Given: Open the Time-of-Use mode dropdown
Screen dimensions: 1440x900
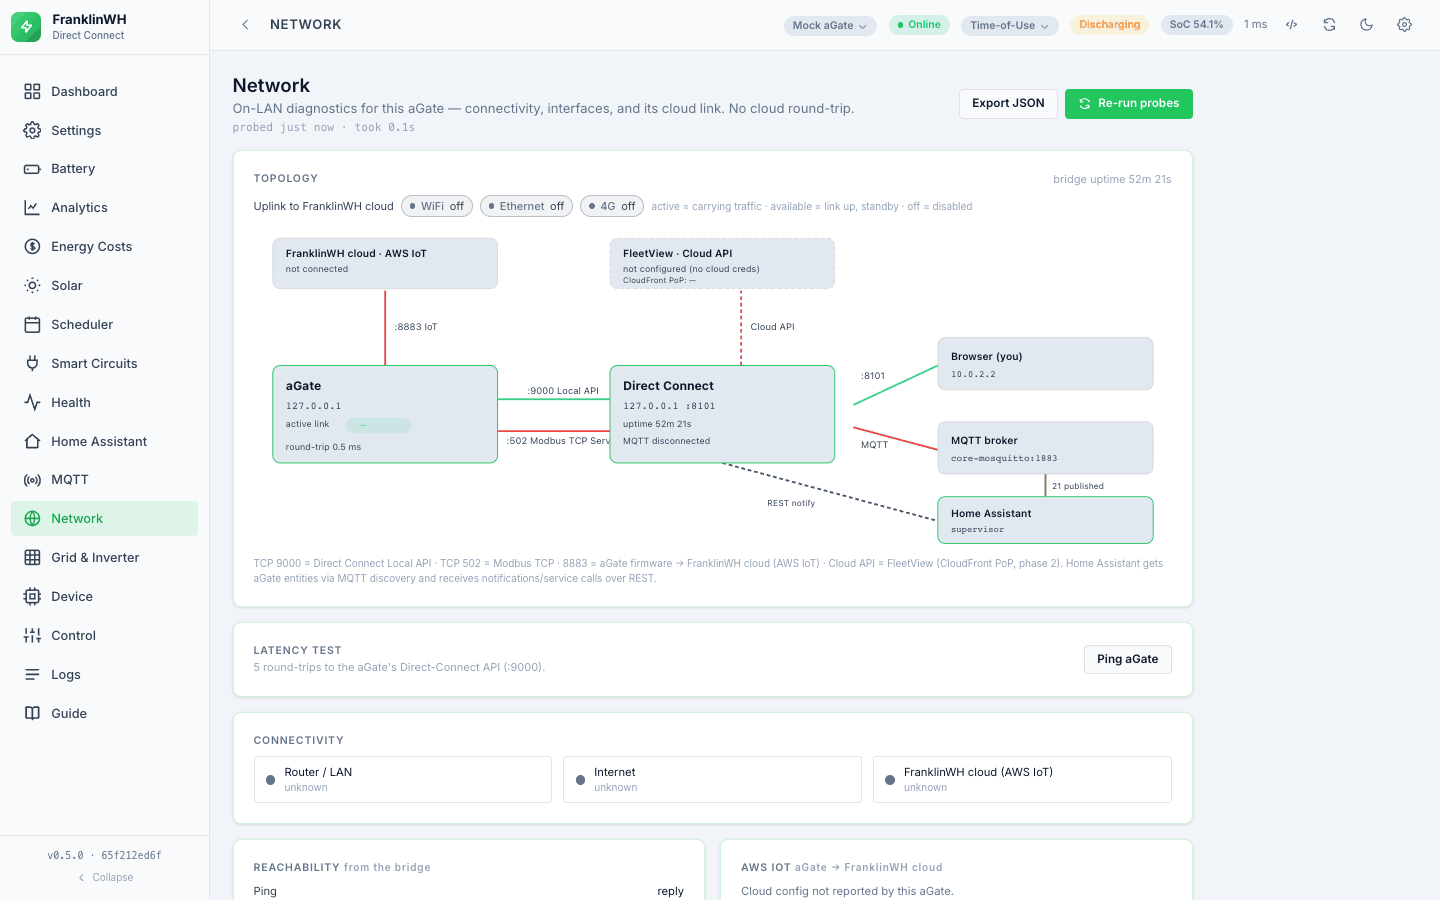Looking at the screenshot, I should pos(1009,26).
